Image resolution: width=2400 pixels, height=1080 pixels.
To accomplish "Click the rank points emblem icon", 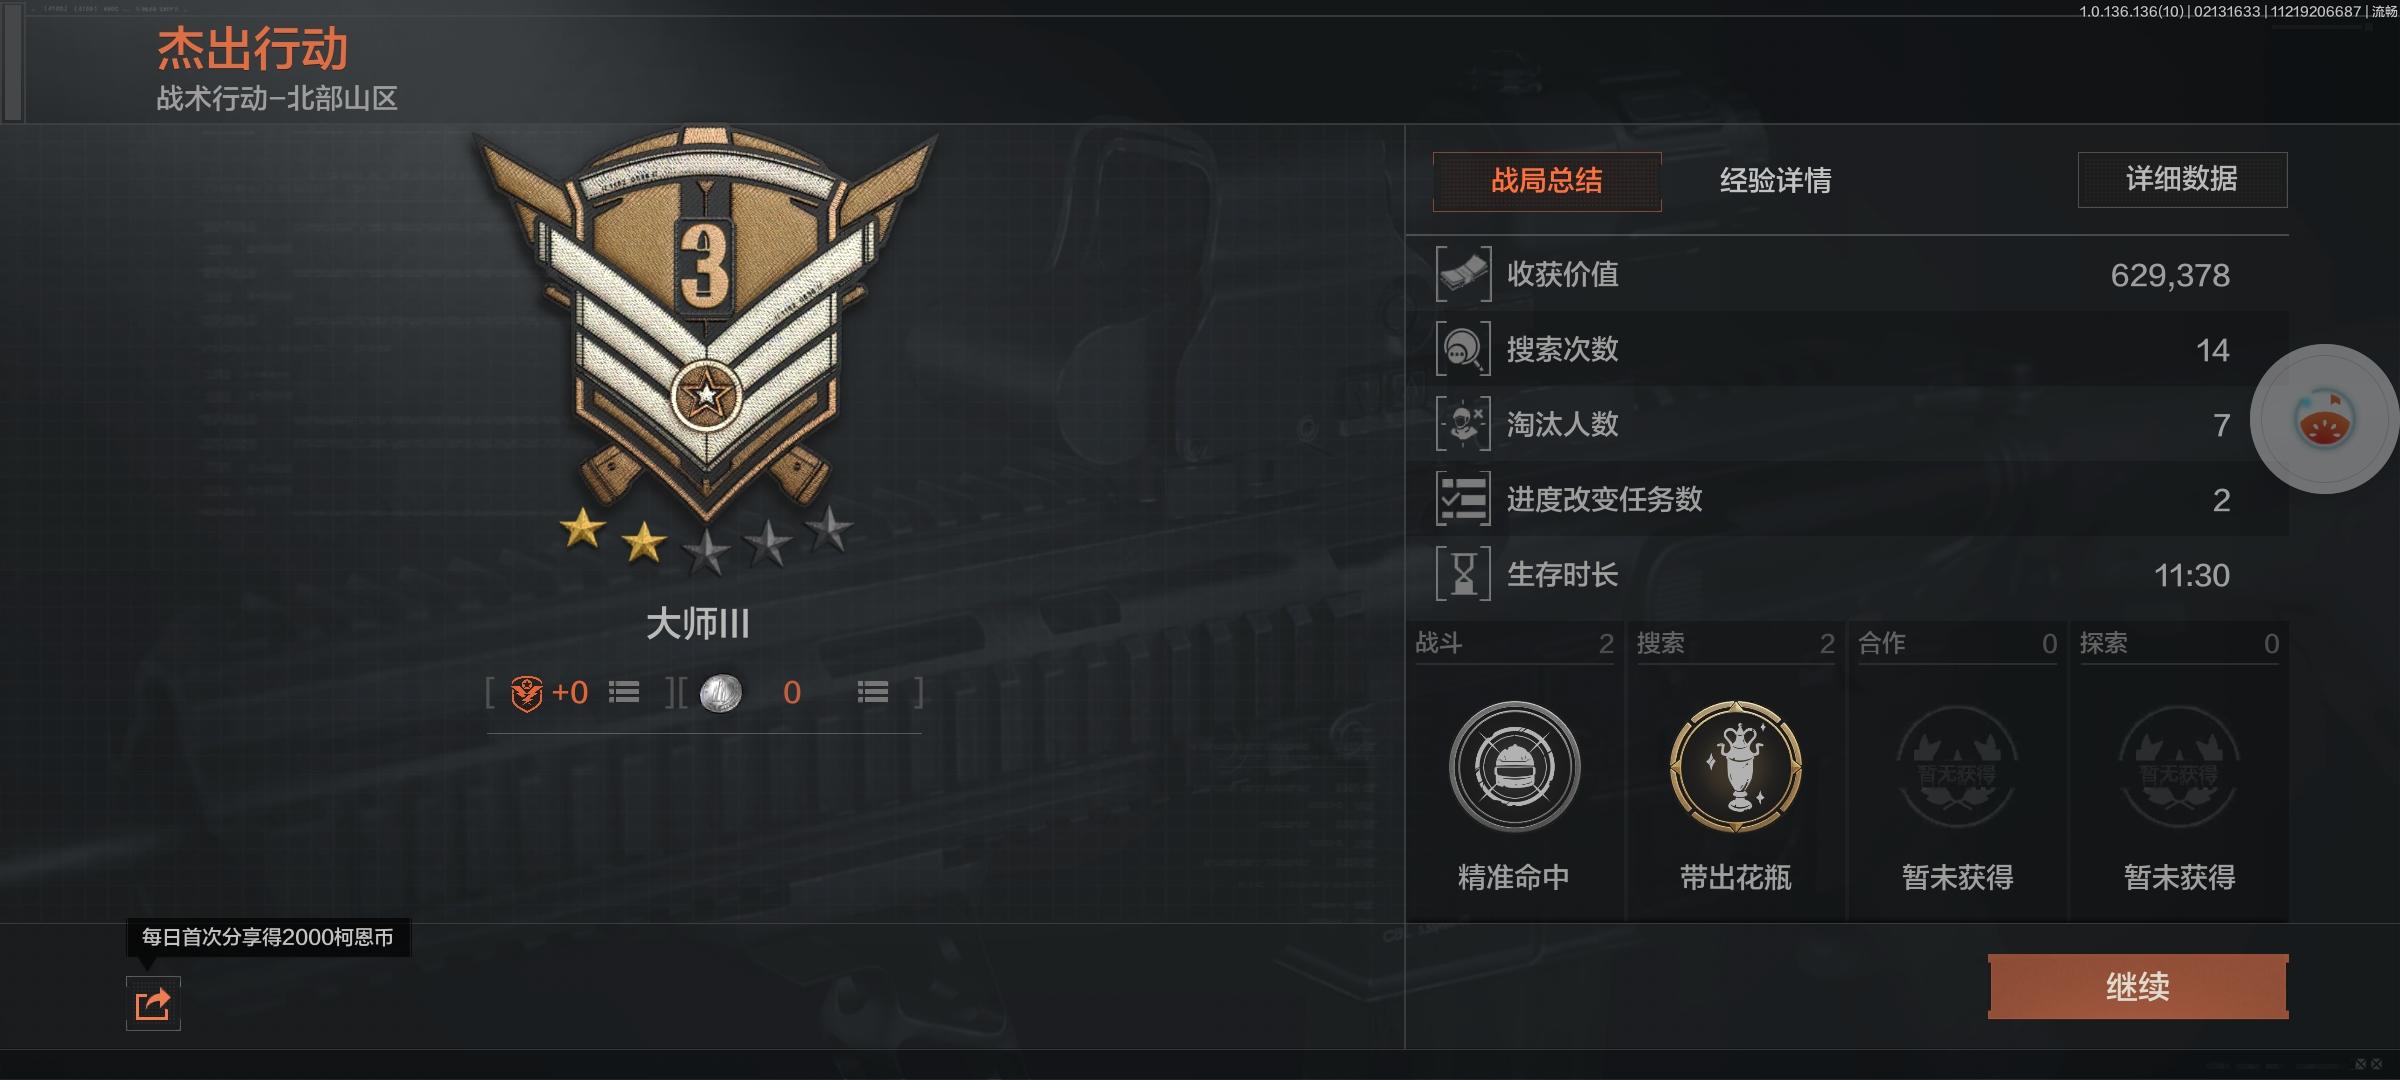I will pos(526,692).
